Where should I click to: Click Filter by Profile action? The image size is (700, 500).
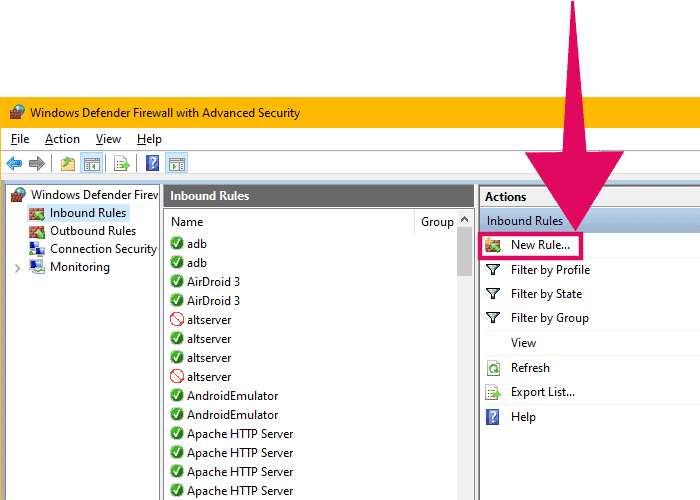click(550, 270)
